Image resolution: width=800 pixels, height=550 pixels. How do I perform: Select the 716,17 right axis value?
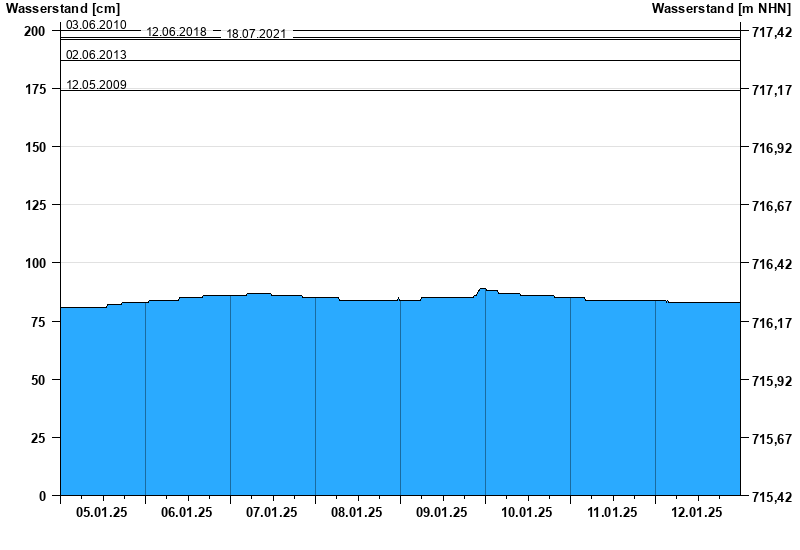[x=771, y=322]
